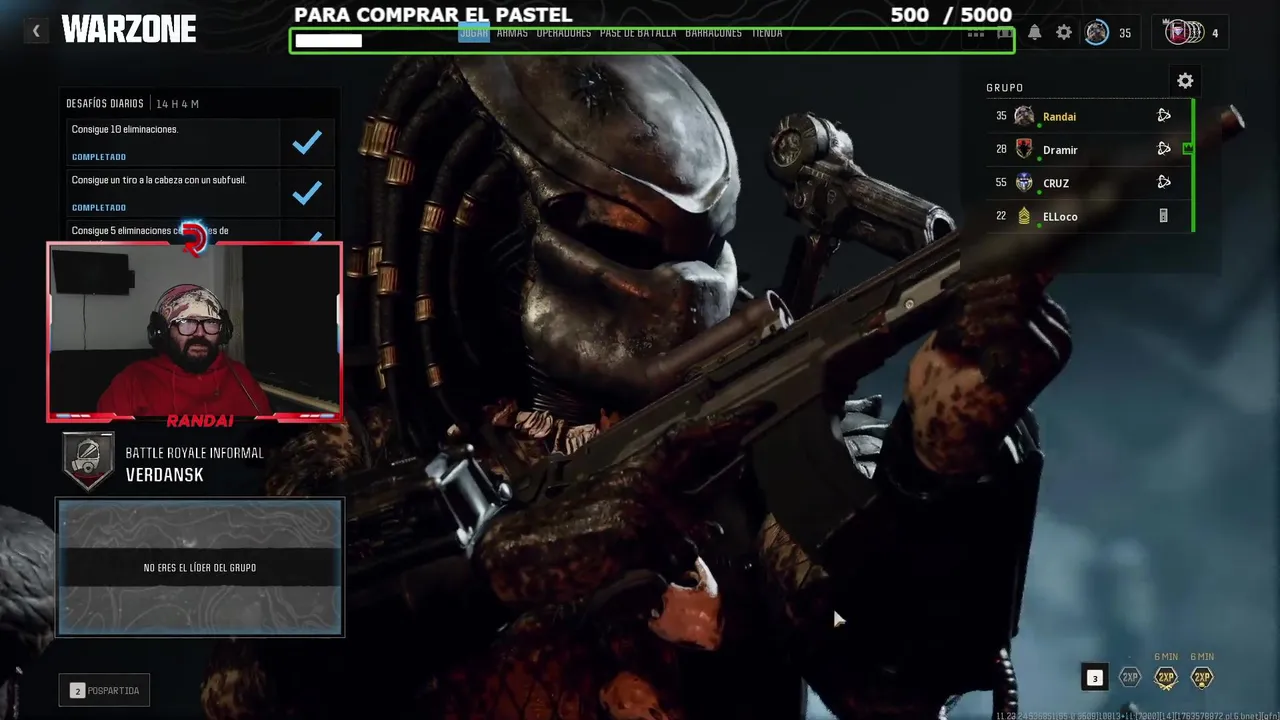Select ELLoco in the group list
Image resolution: width=1280 pixels, height=720 pixels.
click(x=1089, y=216)
